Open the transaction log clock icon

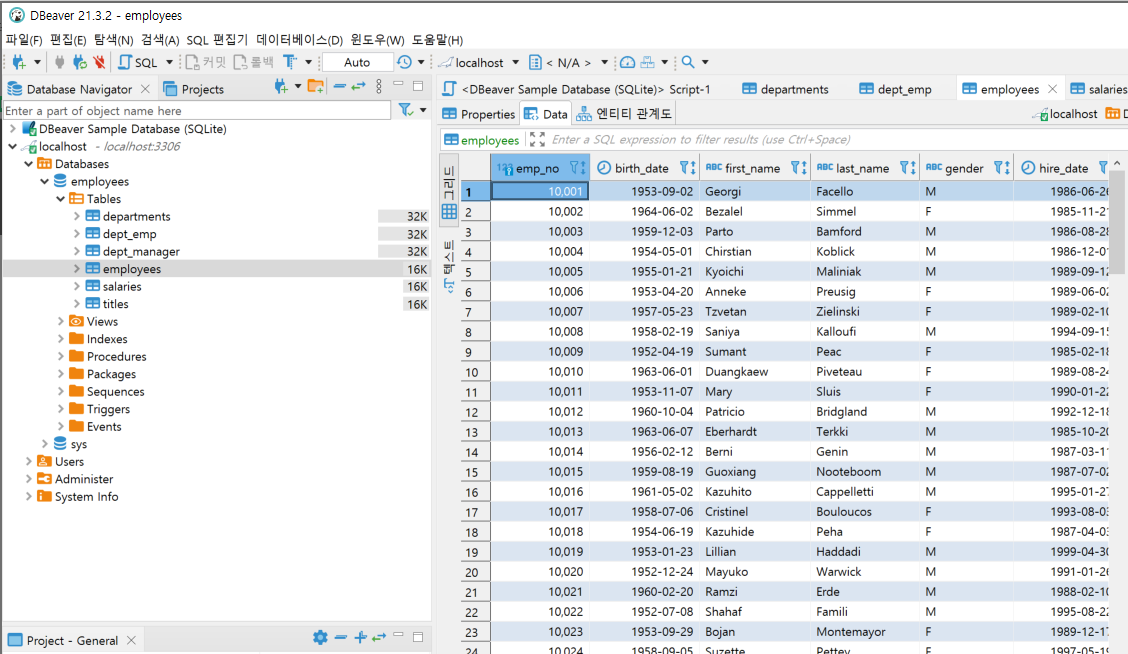point(404,63)
